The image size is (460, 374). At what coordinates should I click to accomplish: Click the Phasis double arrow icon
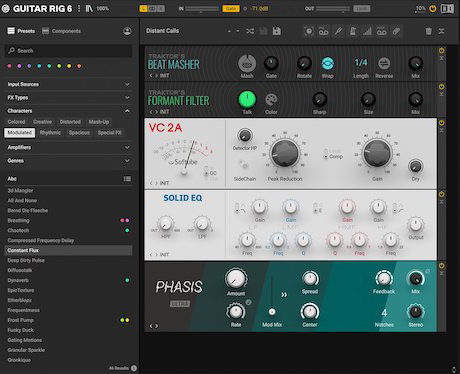click(284, 295)
